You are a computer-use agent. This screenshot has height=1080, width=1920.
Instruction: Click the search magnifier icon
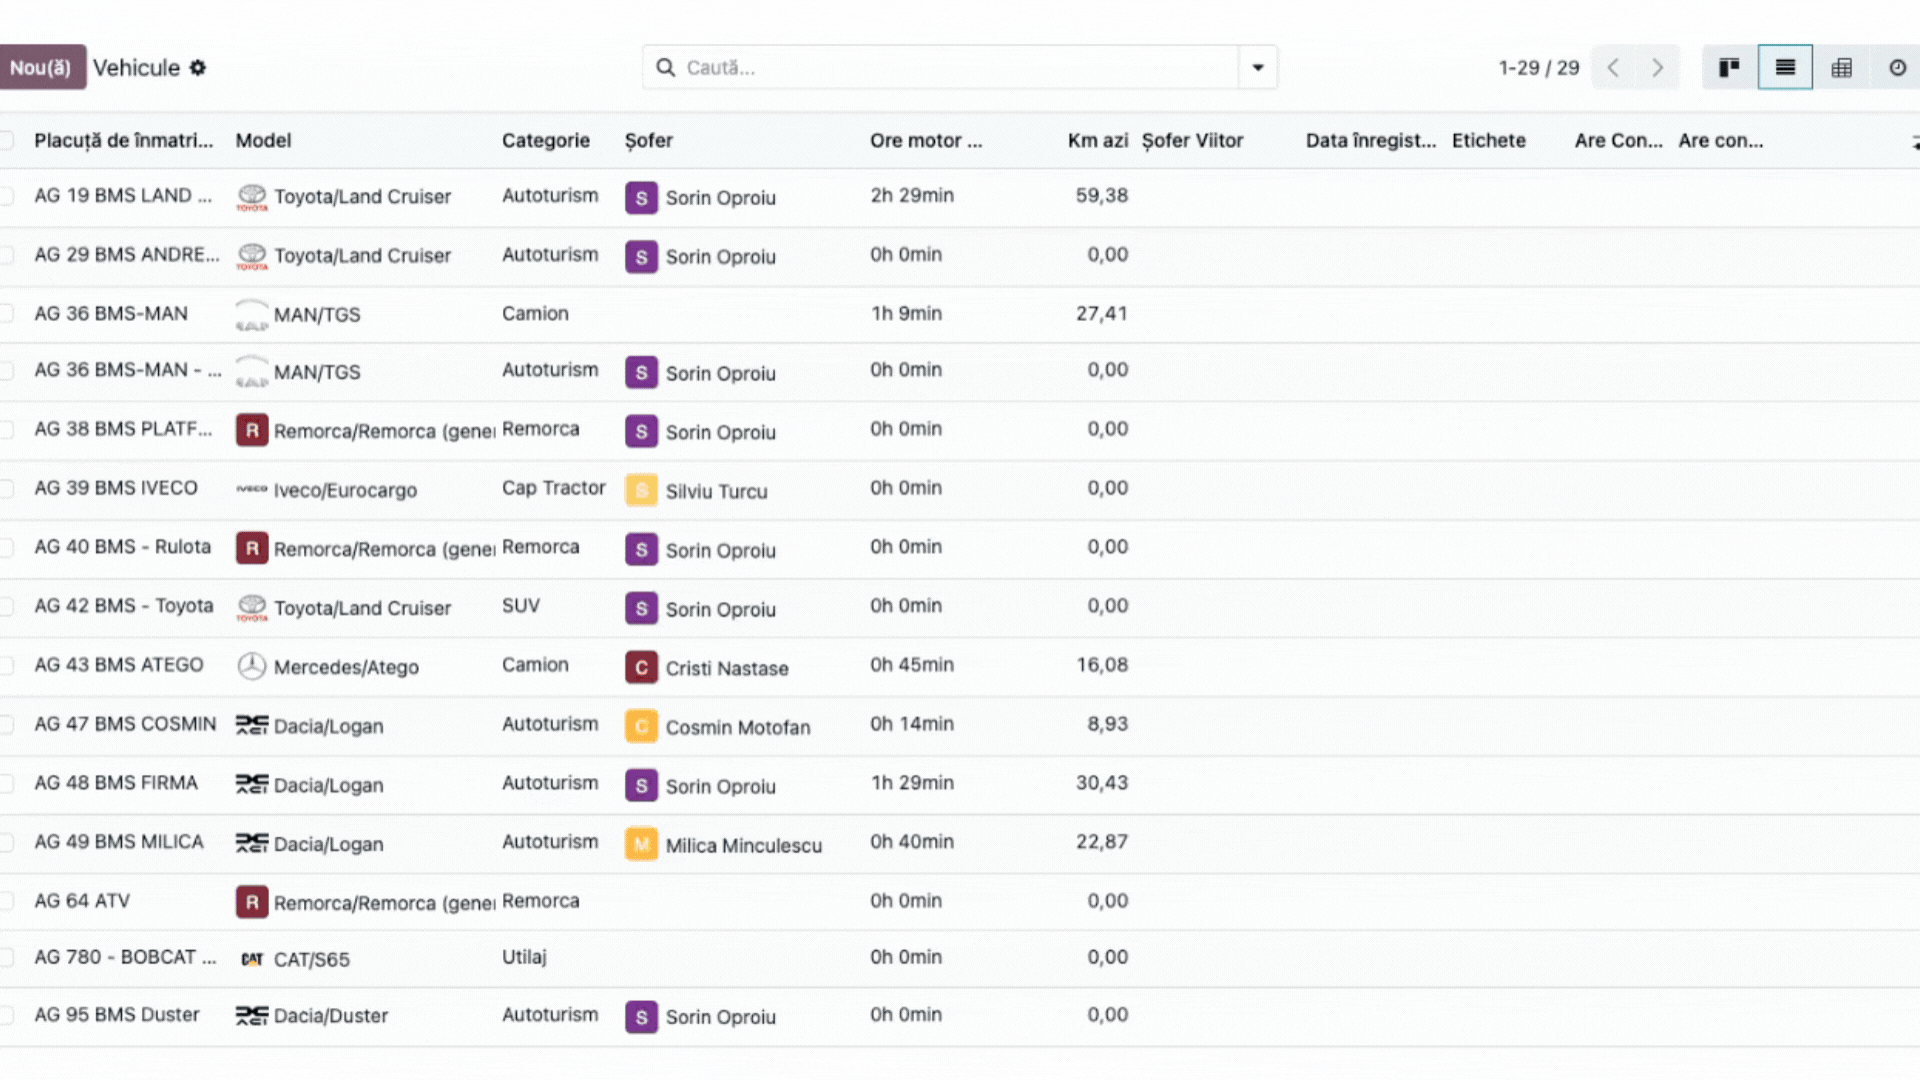pyautogui.click(x=665, y=68)
